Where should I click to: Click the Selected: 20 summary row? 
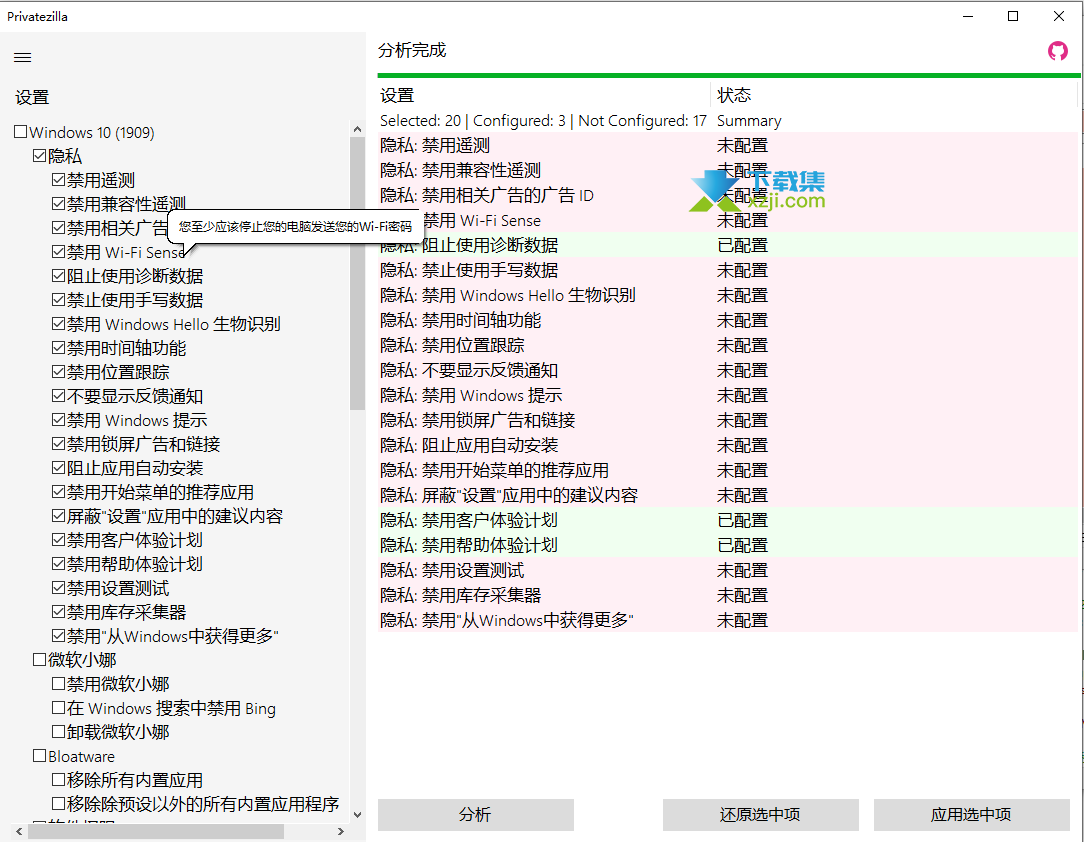click(728, 121)
